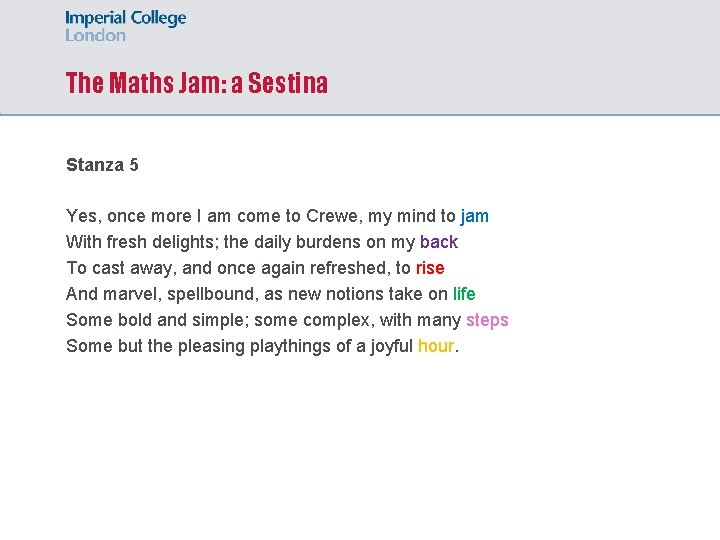Click the green word 'life'
This screenshot has width=720, height=540.
(x=464, y=294)
